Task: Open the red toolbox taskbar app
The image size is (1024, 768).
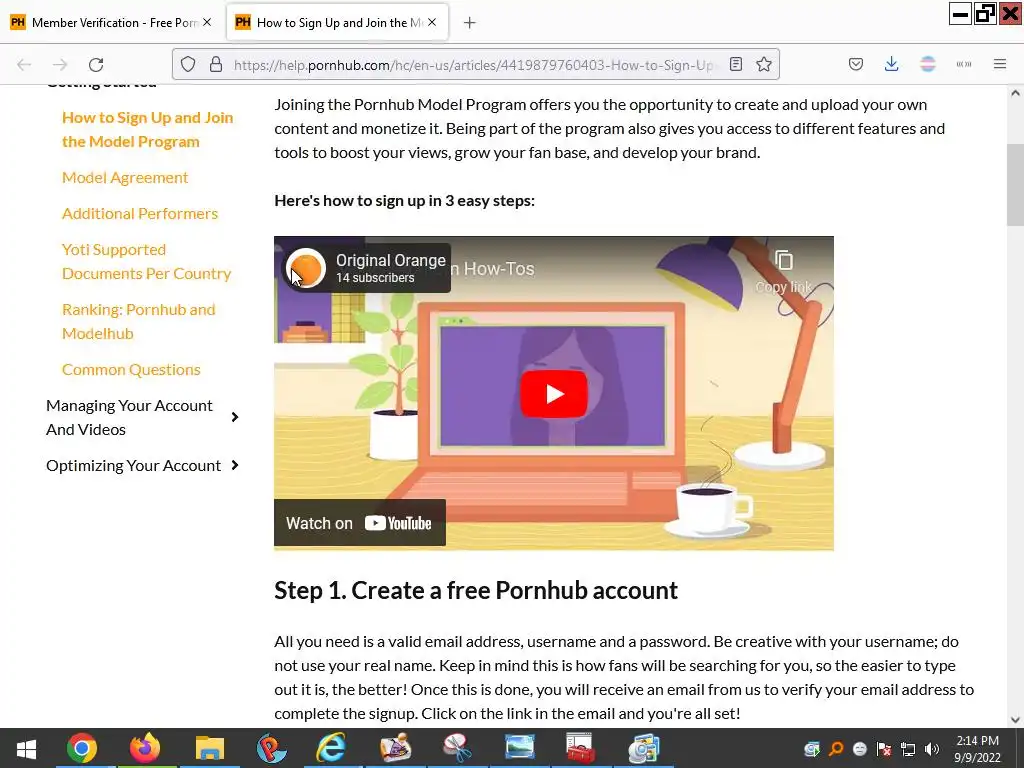Action: click(580, 748)
